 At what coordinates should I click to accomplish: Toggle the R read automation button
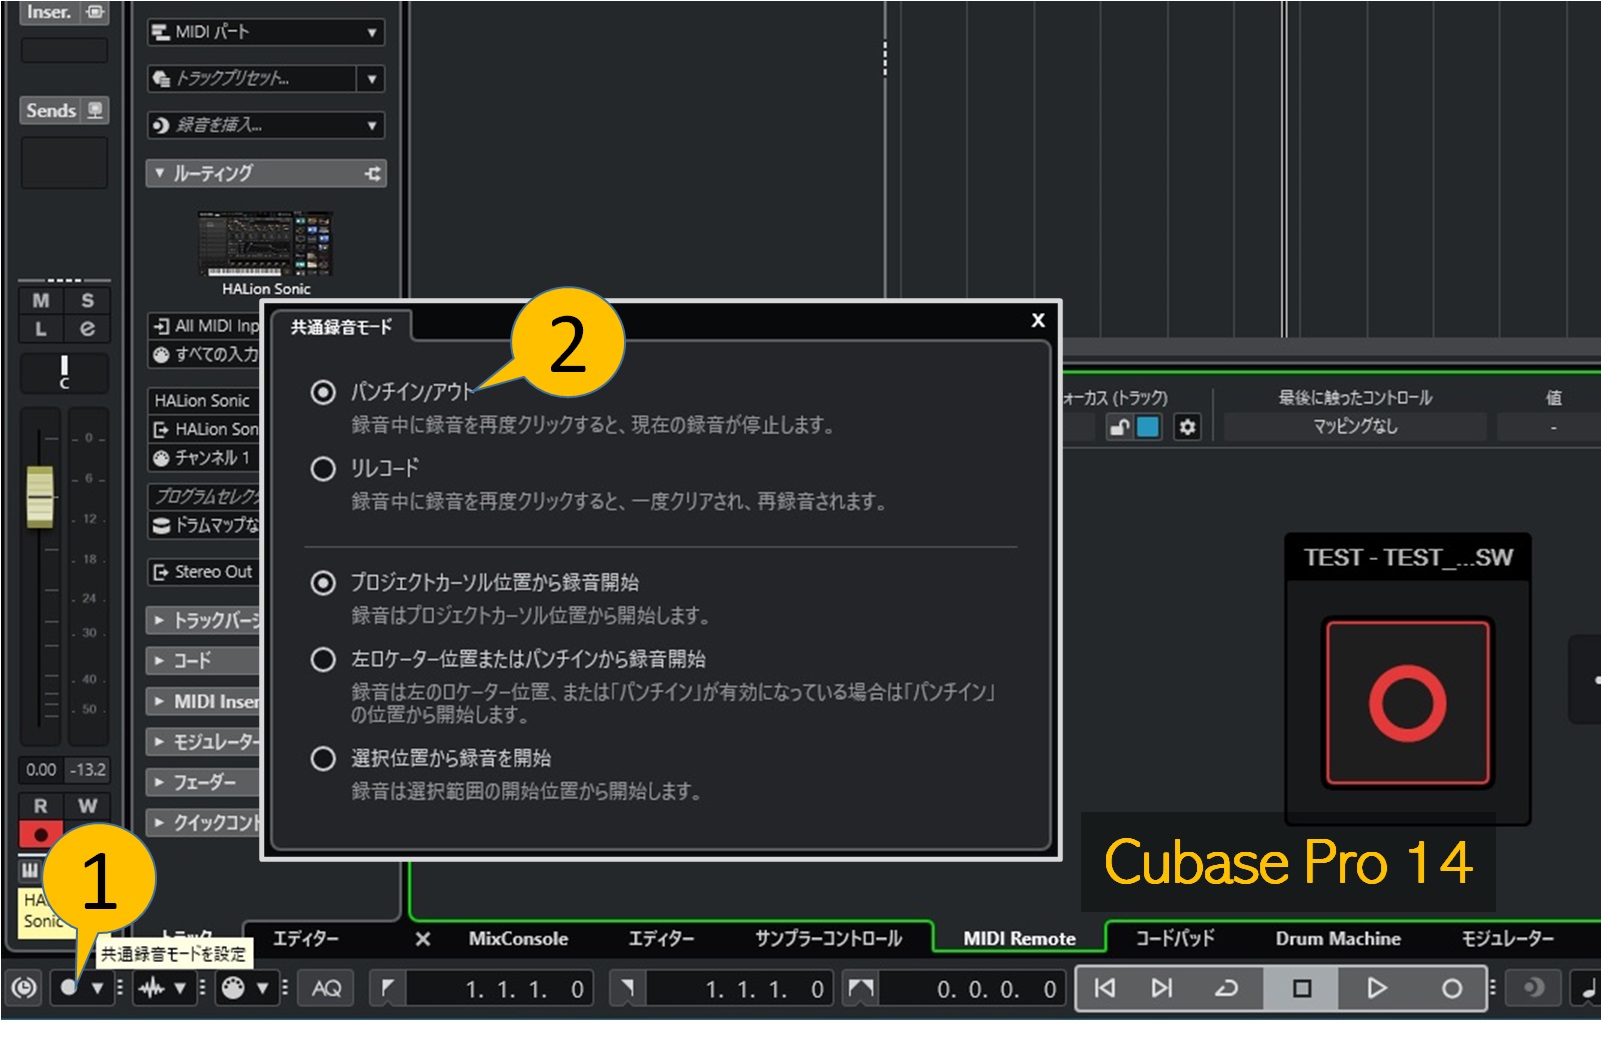[x=41, y=806]
